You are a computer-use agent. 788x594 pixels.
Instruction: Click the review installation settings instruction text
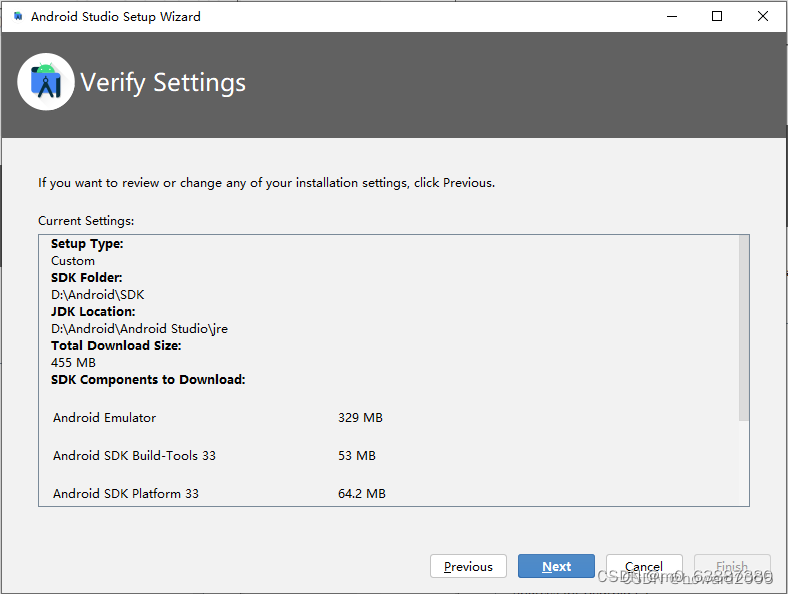pos(266,183)
